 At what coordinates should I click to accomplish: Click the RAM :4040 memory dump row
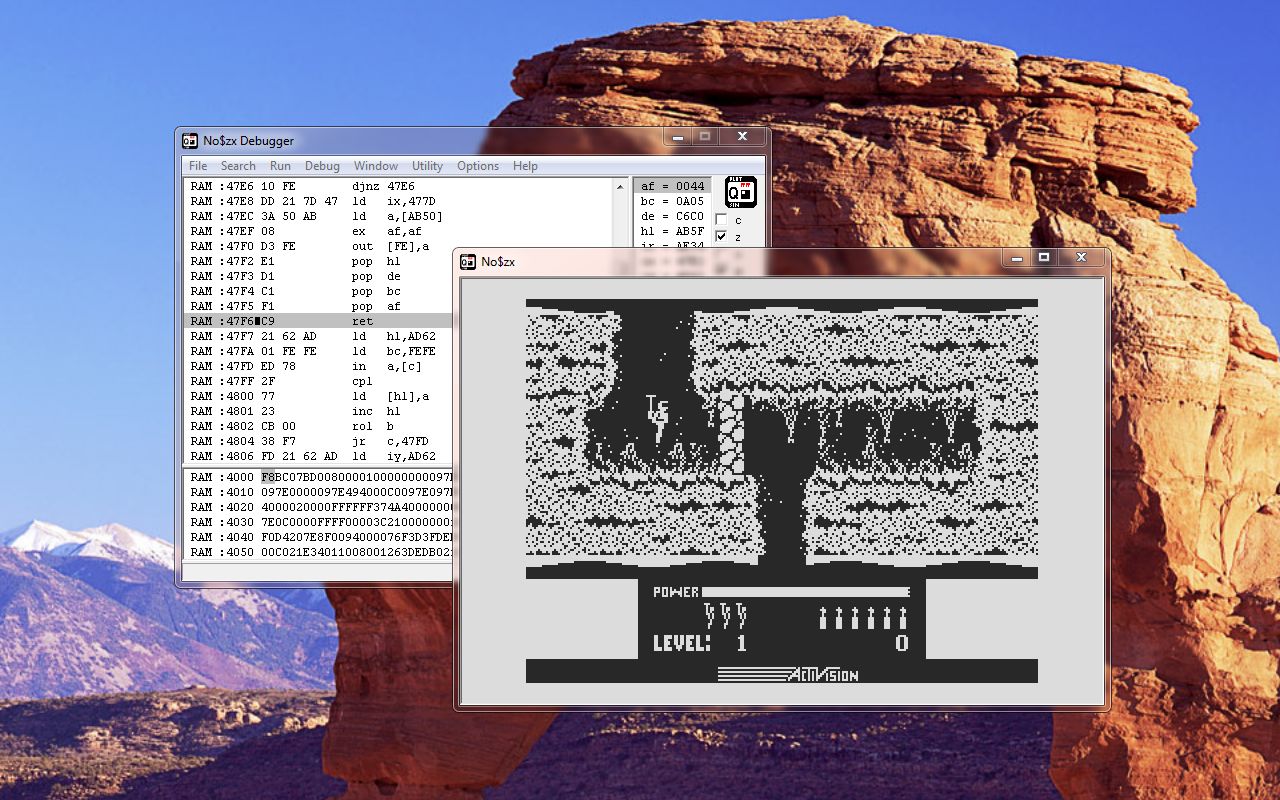pyautogui.click(x=320, y=537)
